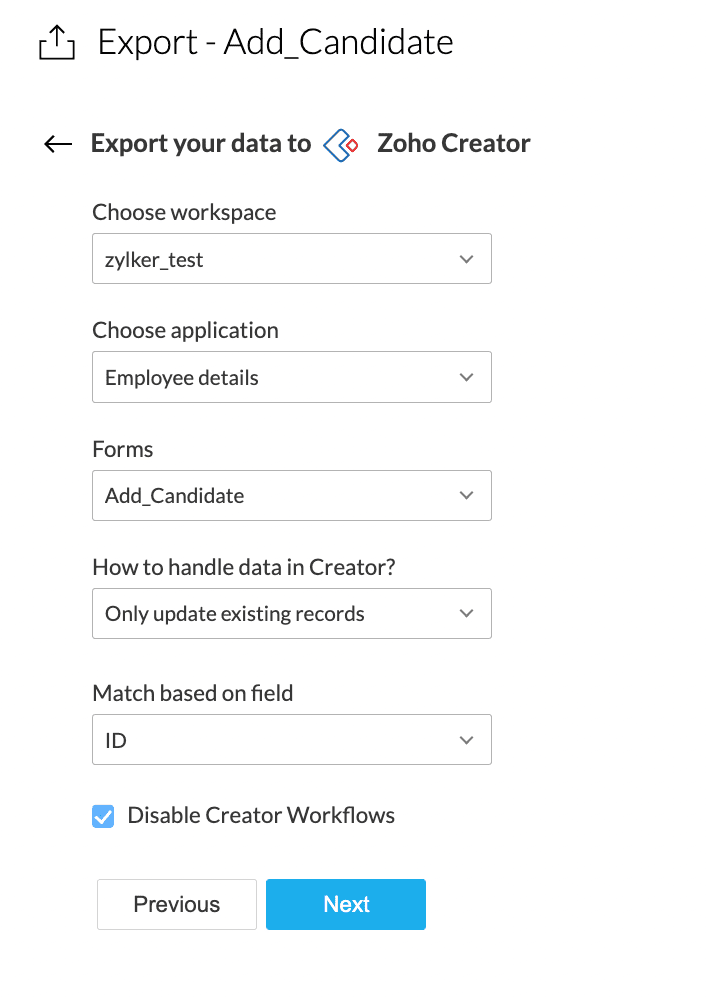
Task: Click the 'Forms' field label
Action: pyautogui.click(x=123, y=449)
